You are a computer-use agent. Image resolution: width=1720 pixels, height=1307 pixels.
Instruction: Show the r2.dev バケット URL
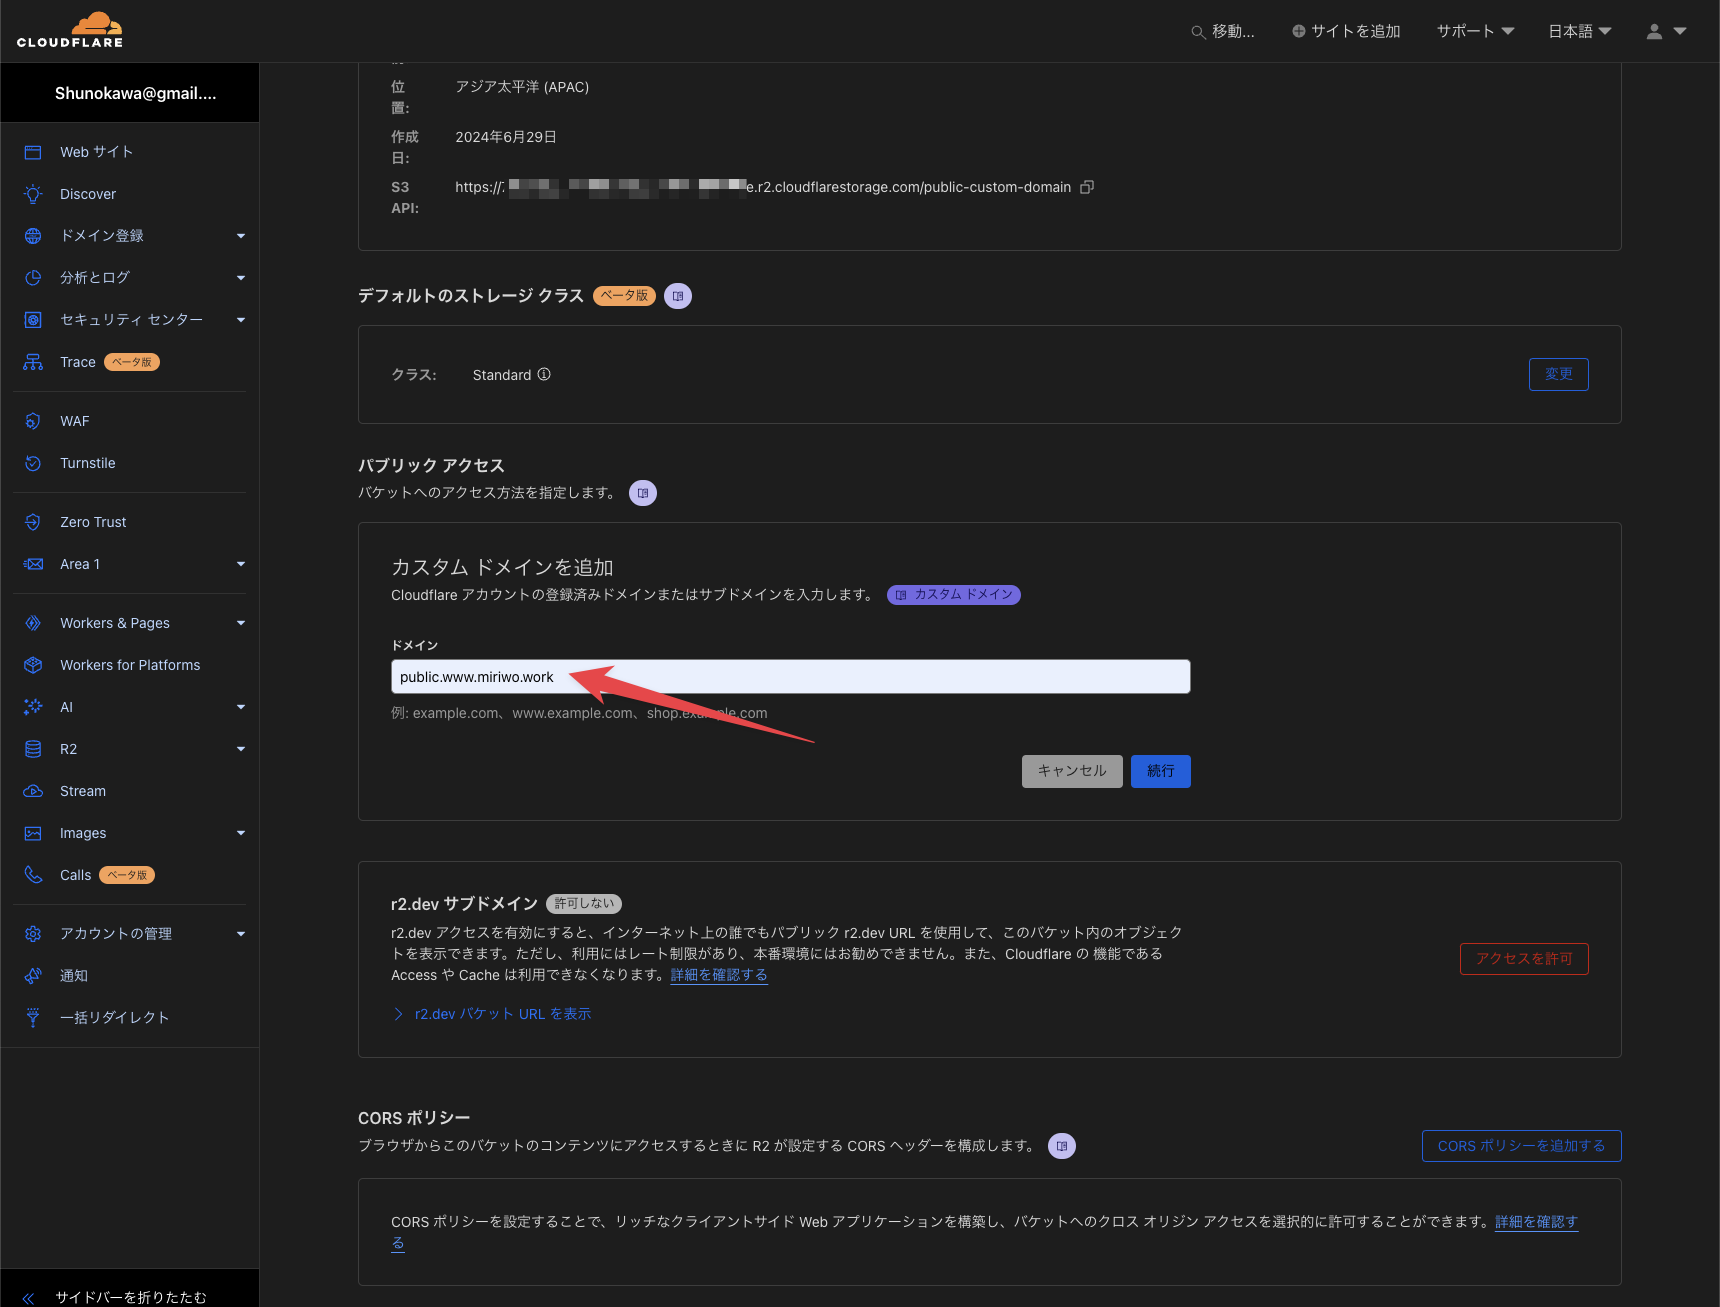[x=502, y=1013]
